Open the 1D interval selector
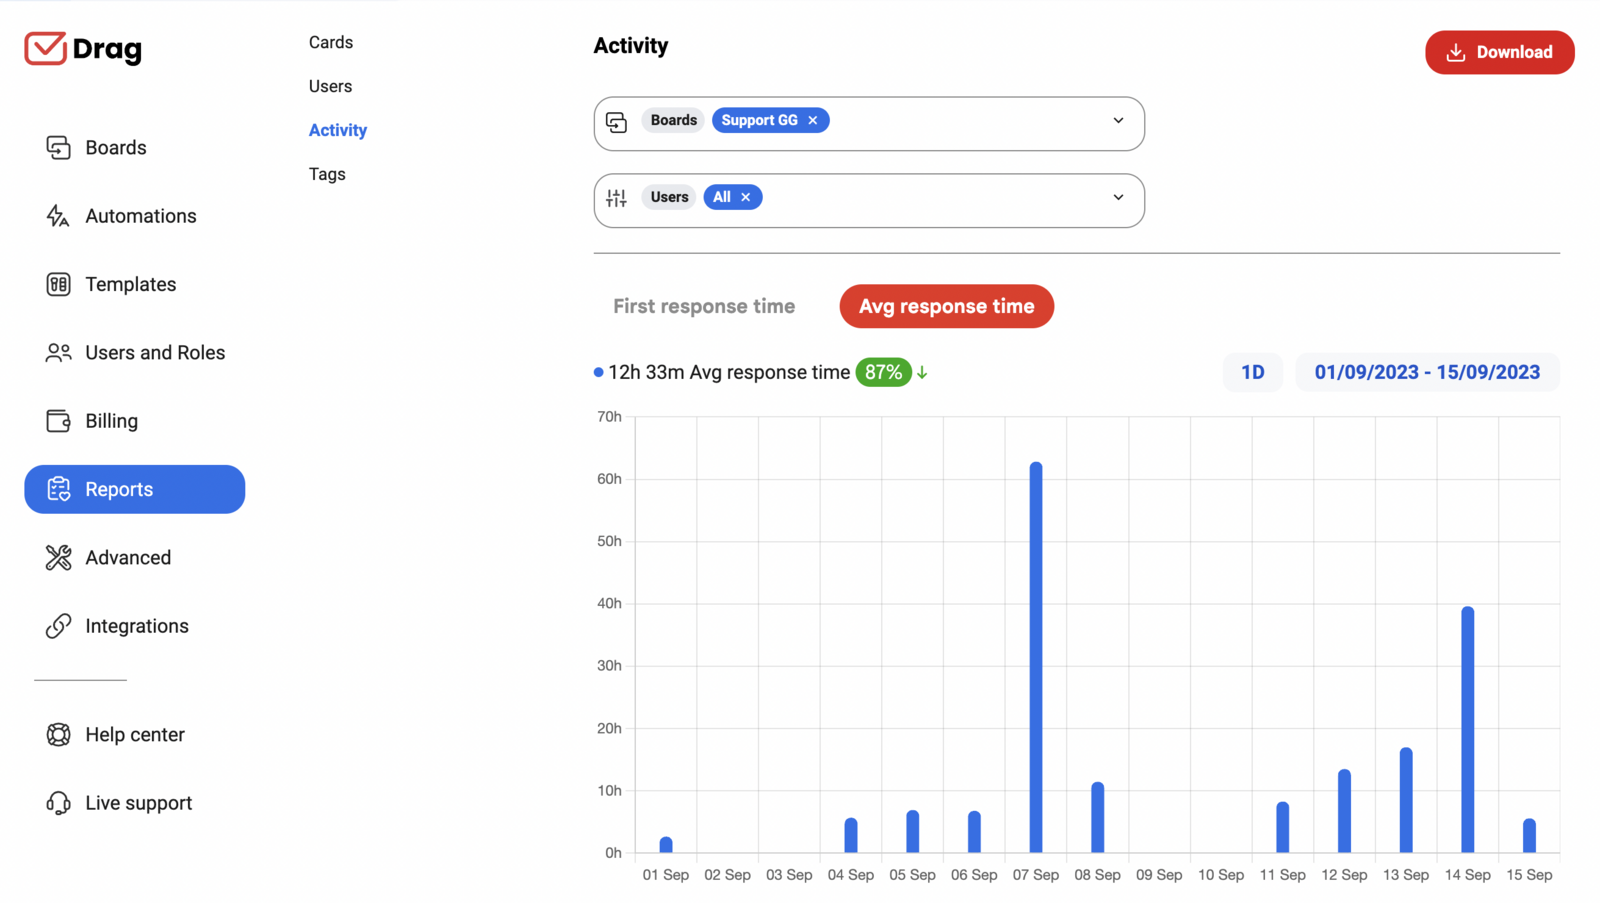1600x903 pixels. [x=1253, y=372]
